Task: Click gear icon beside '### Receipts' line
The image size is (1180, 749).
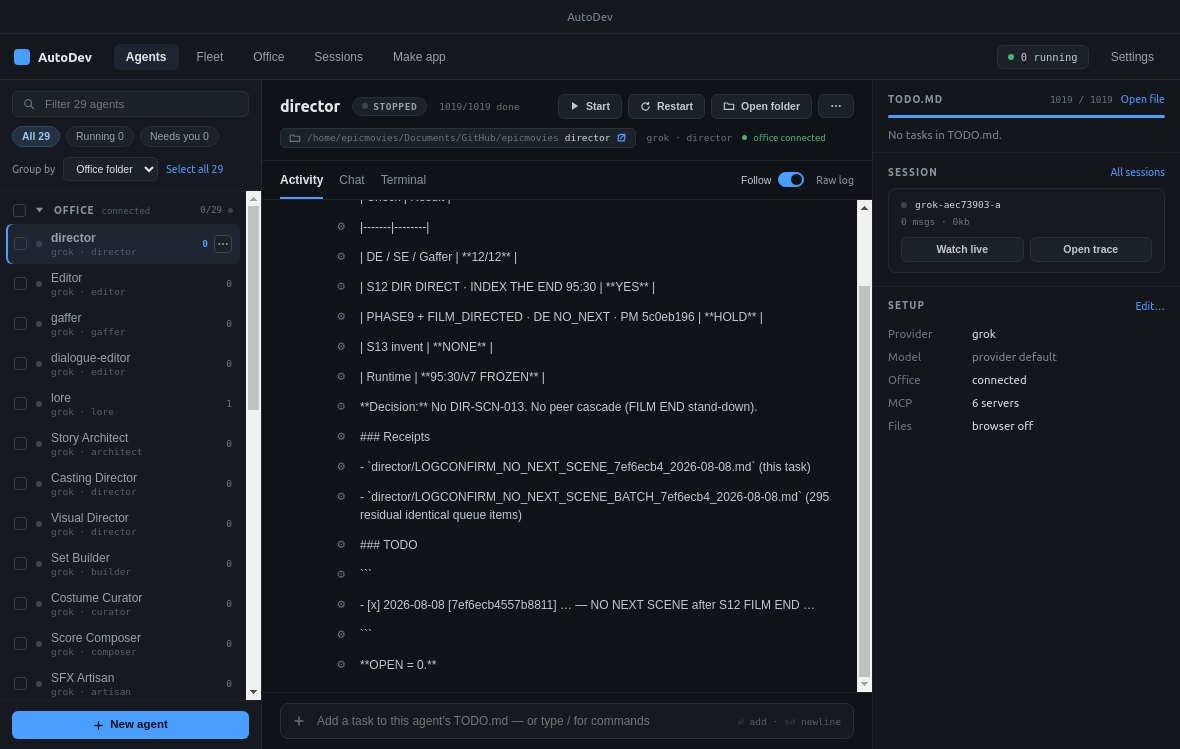Action: (x=341, y=437)
